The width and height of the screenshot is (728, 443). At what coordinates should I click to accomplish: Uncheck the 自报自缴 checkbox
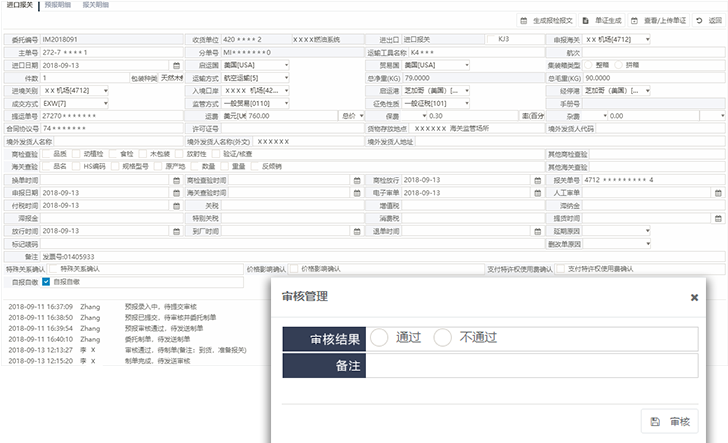(46, 281)
